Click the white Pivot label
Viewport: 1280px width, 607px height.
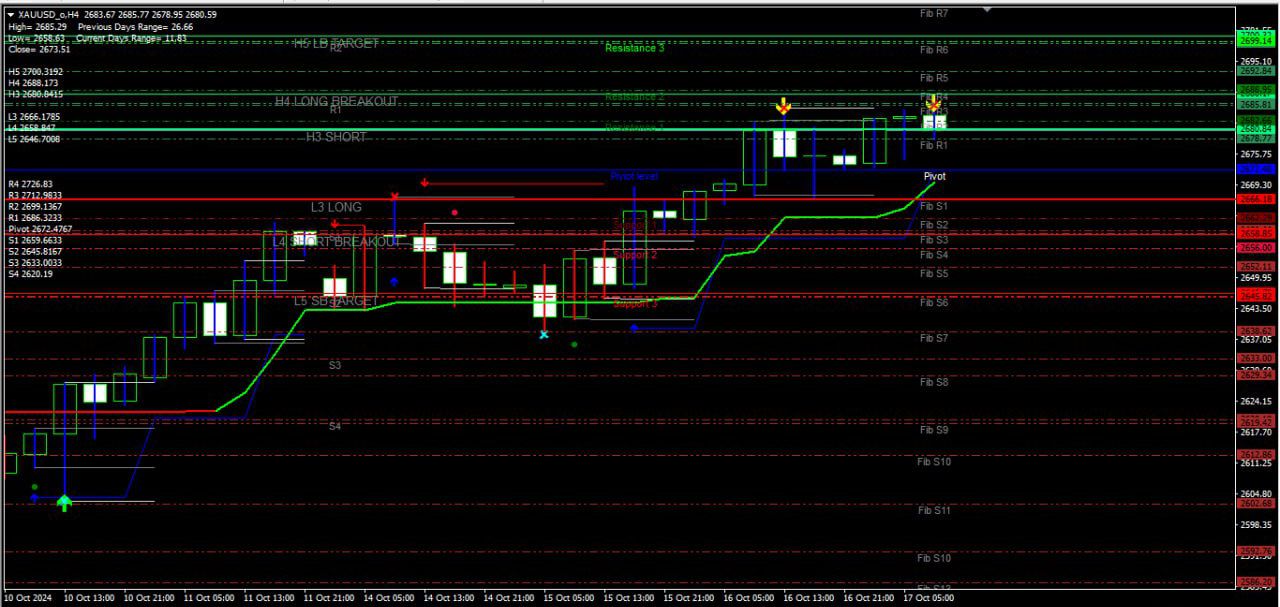(934, 176)
